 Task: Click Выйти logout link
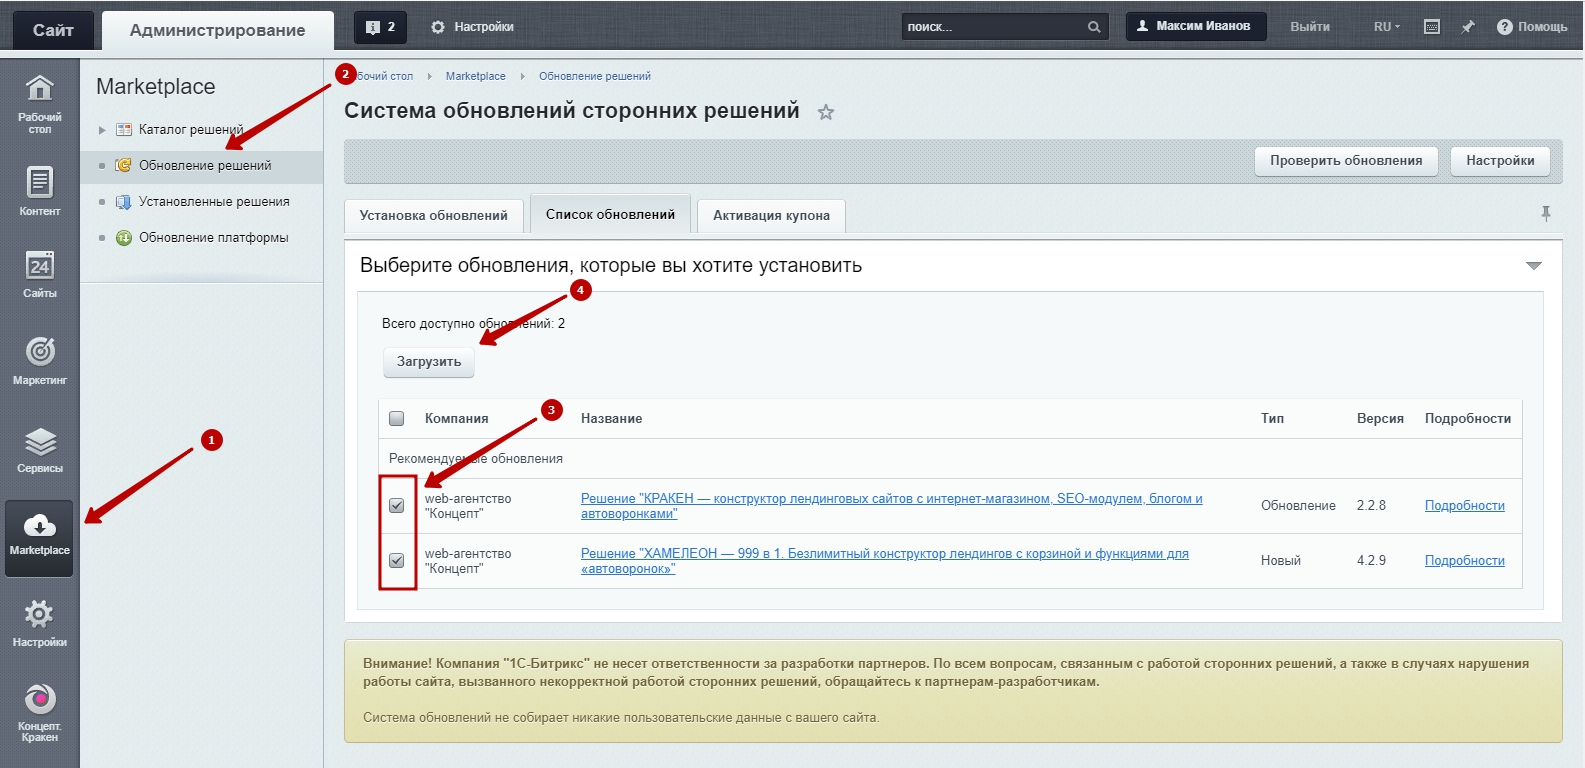[1310, 27]
